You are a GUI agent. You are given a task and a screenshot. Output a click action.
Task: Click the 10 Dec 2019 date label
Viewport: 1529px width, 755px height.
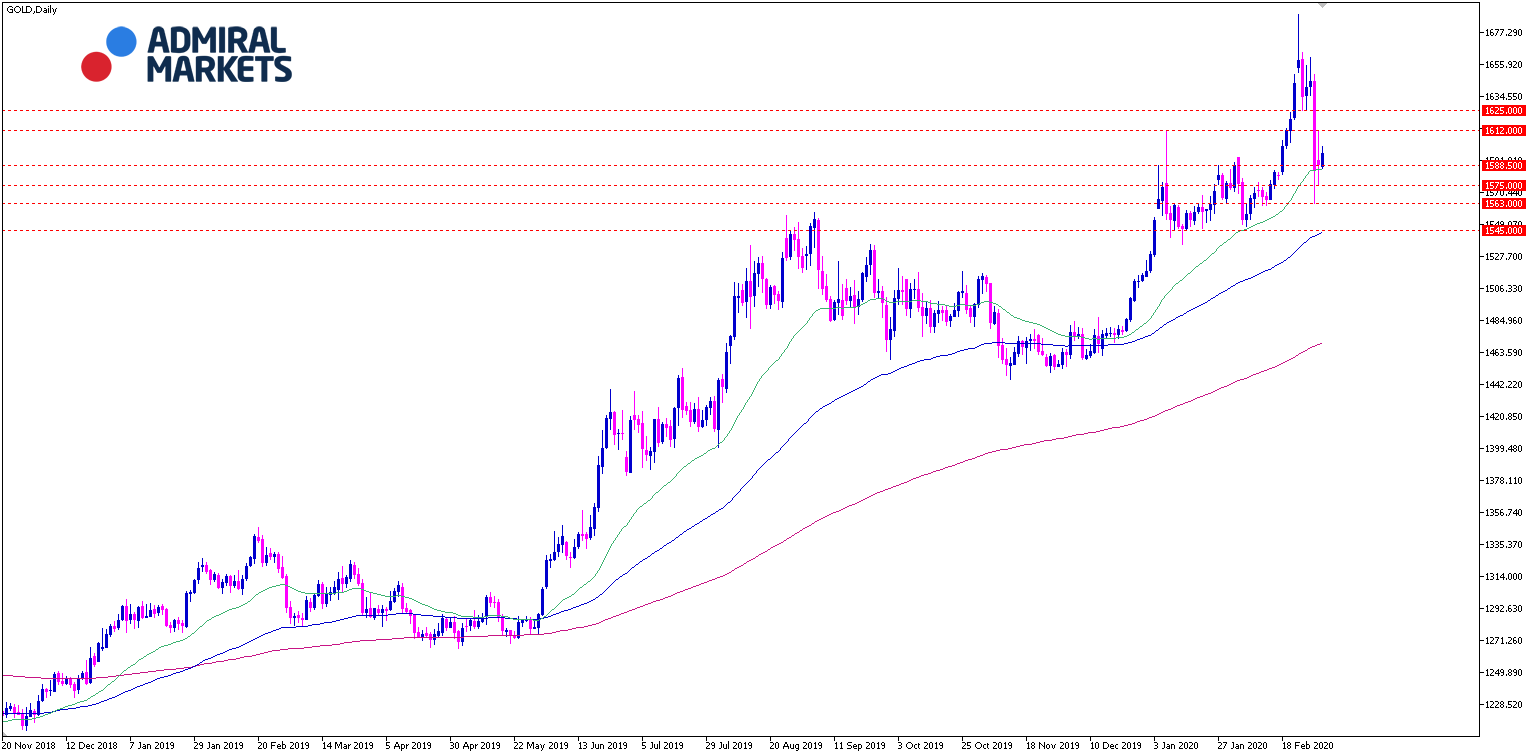pos(1114,746)
